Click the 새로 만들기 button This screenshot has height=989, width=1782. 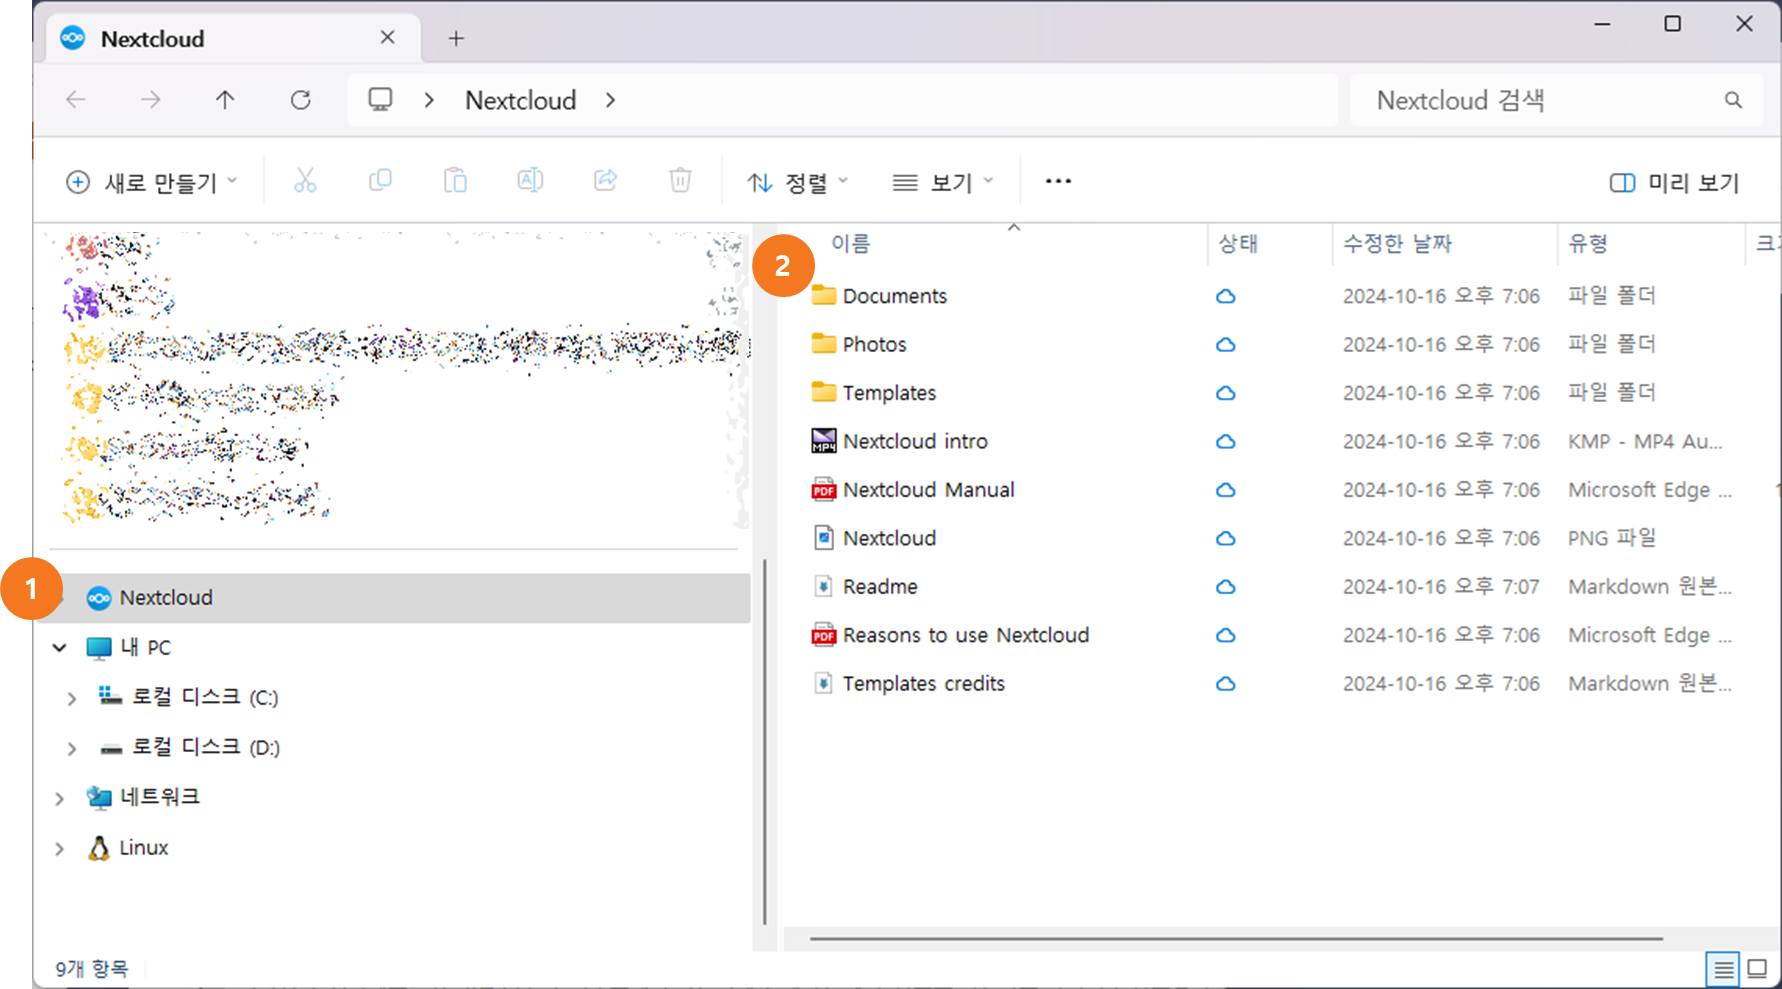point(151,183)
